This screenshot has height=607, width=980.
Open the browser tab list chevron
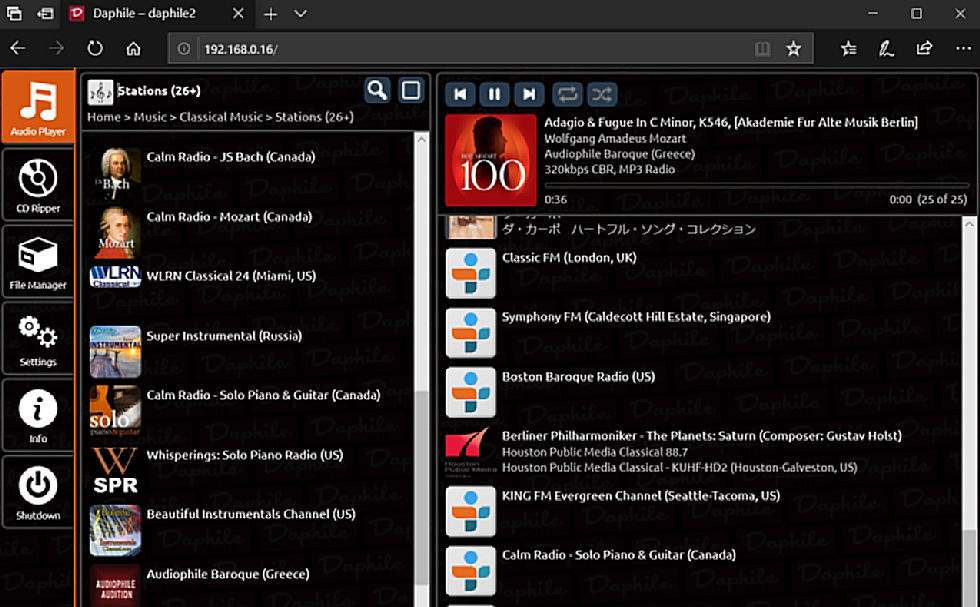coord(301,14)
